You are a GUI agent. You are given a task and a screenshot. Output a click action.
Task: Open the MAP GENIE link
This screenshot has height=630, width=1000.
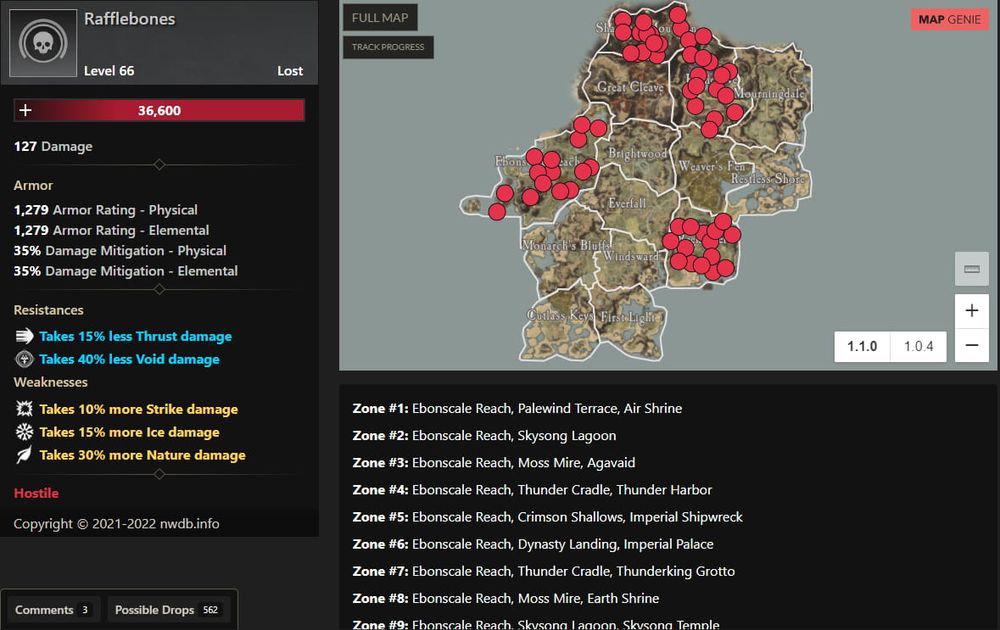pyautogui.click(x=949, y=20)
